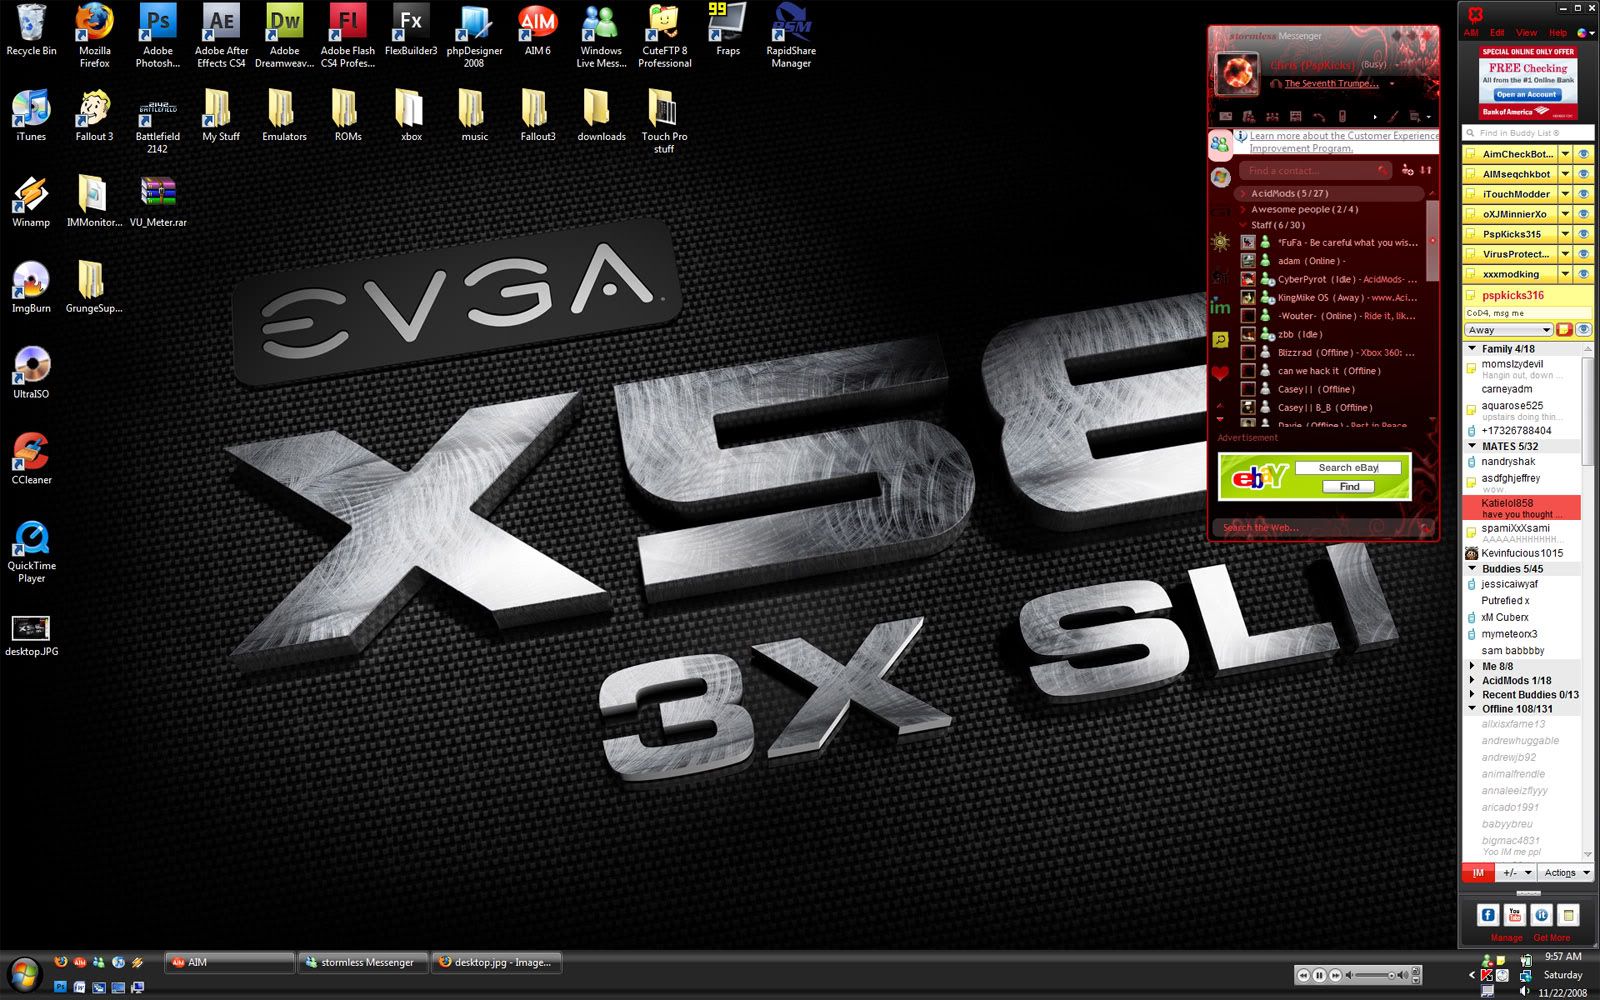Click Open an Account in bank ad

1526,95
